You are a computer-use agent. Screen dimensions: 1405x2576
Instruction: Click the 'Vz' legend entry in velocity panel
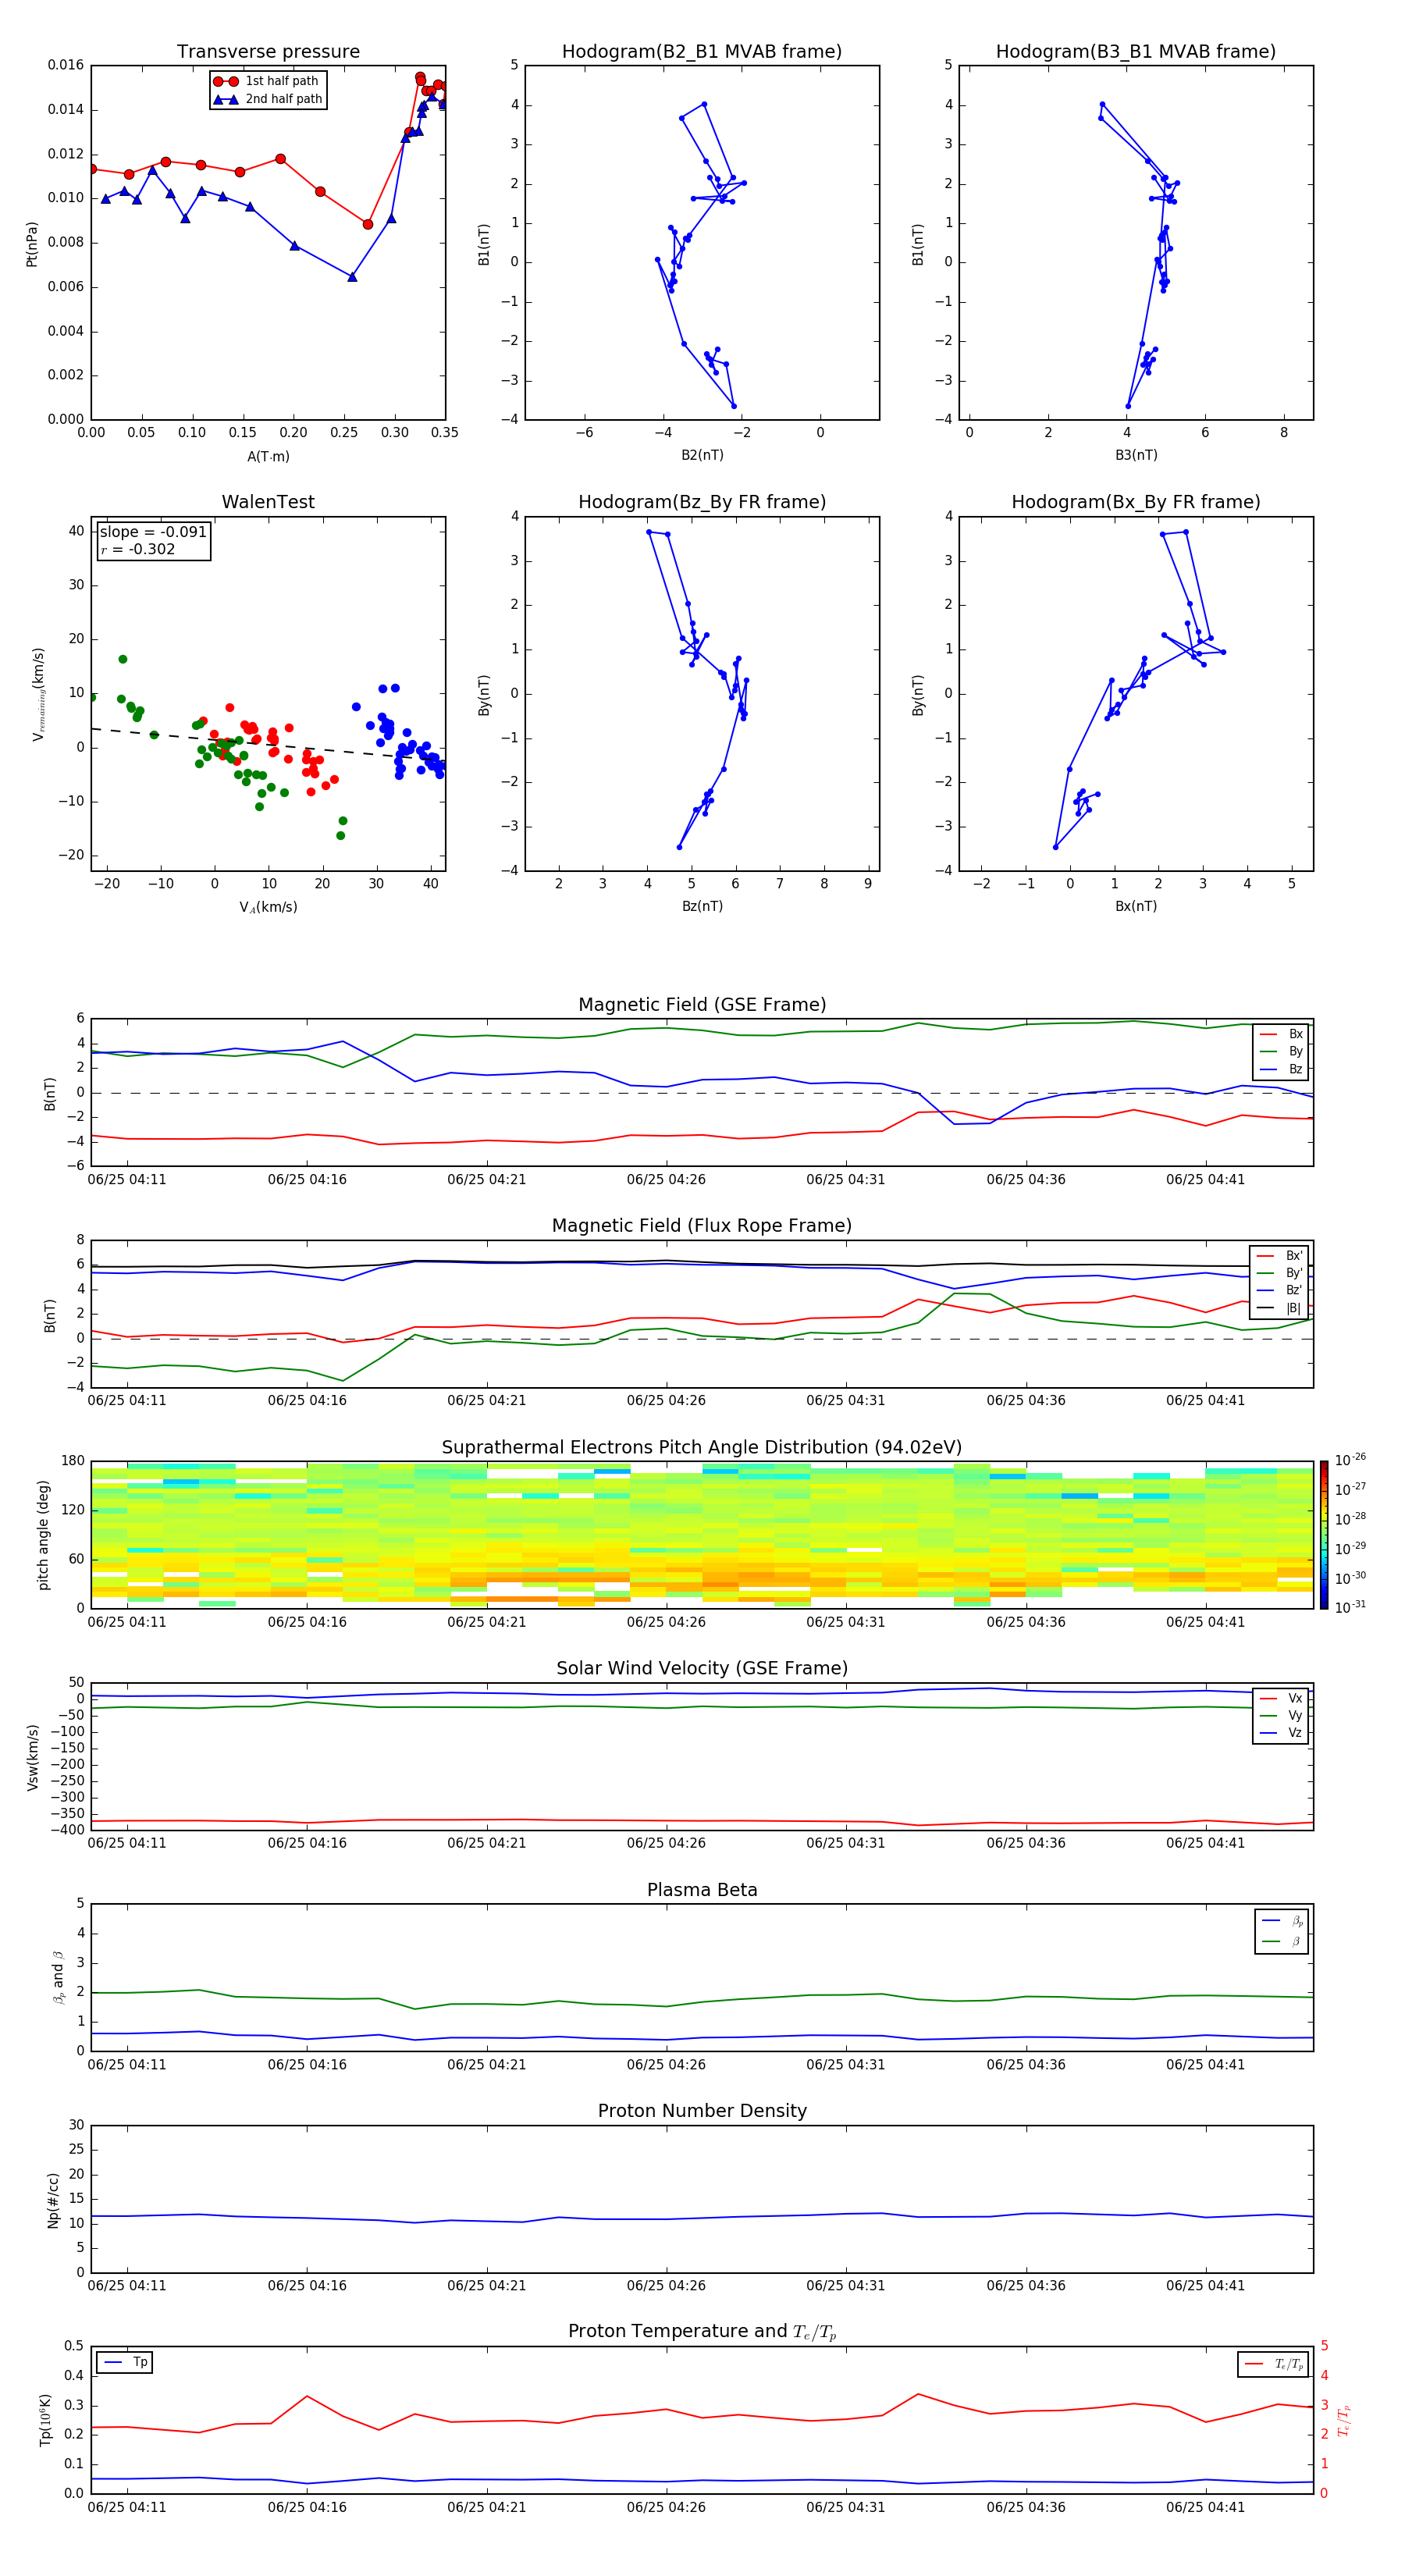pyautogui.click(x=1281, y=1733)
